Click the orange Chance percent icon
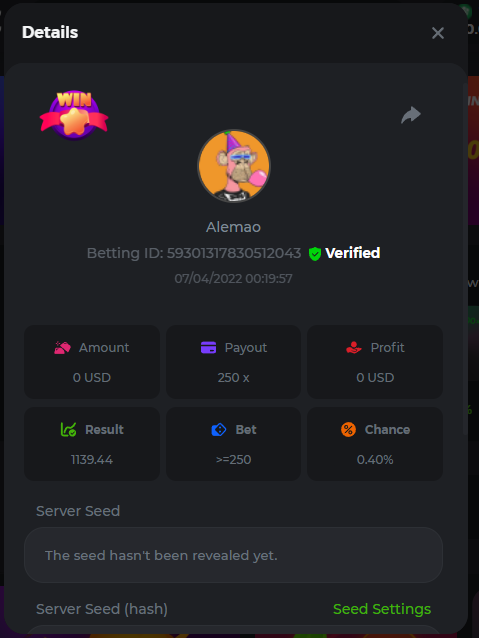The image size is (479, 638). point(348,430)
